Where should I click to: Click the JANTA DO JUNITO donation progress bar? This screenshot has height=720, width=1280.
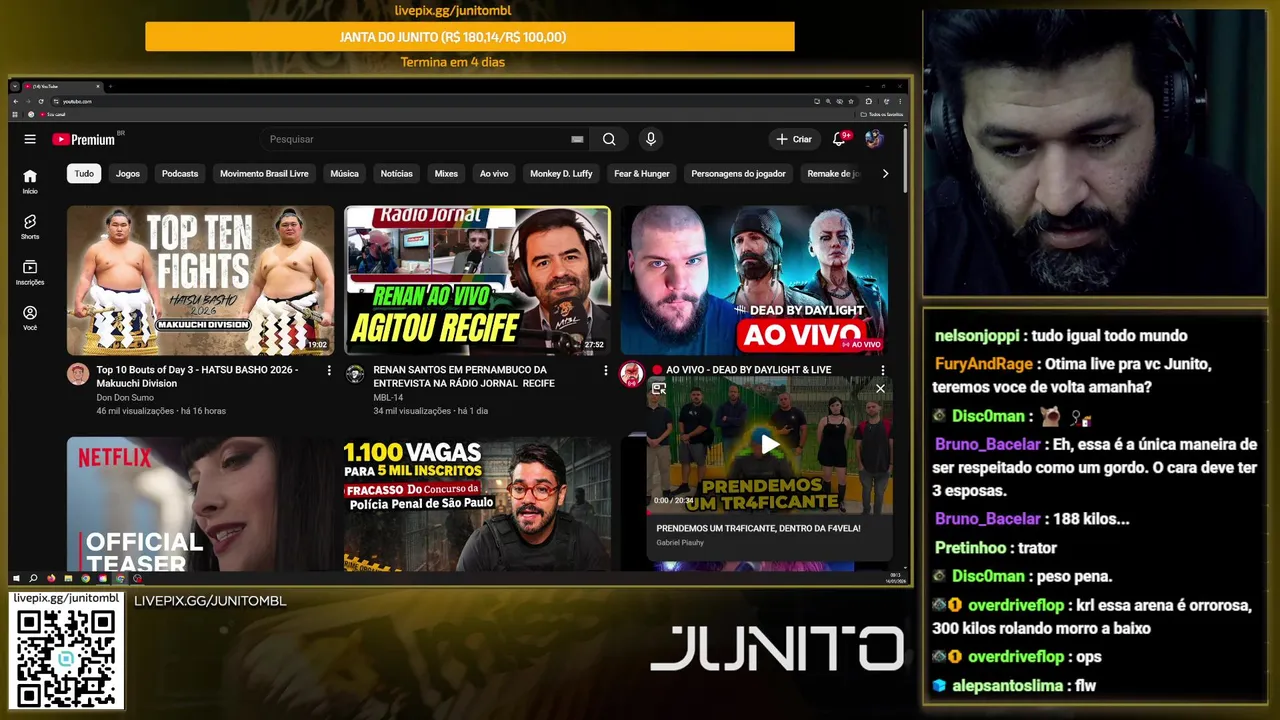[470, 37]
